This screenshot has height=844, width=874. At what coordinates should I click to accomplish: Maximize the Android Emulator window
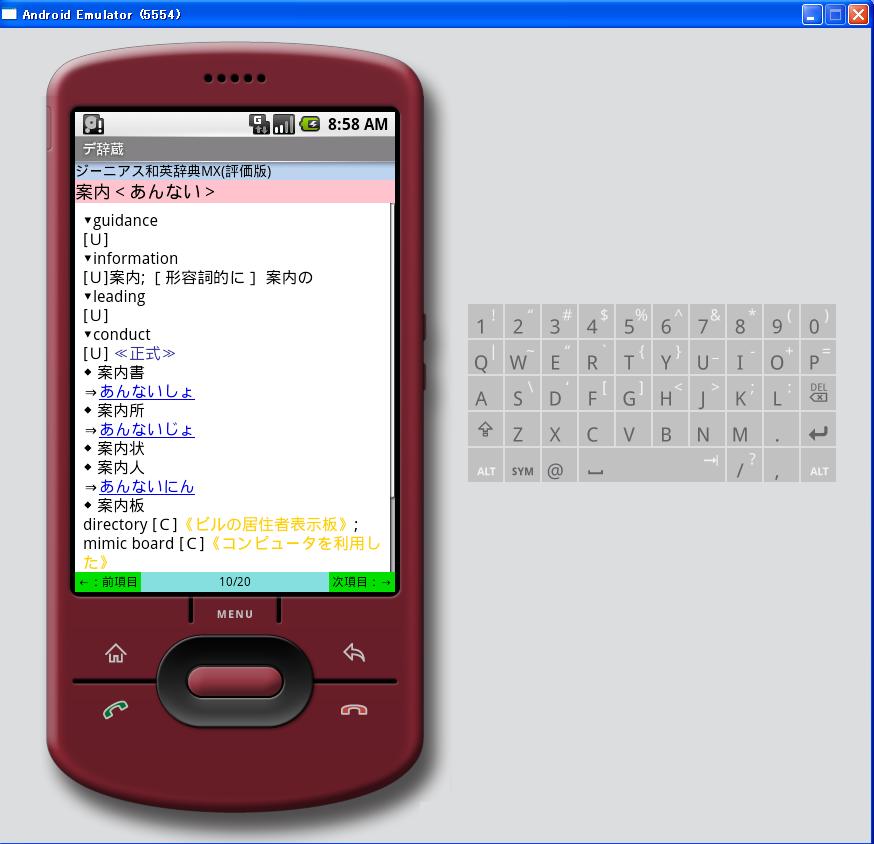pyautogui.click(x=835, y=14)
